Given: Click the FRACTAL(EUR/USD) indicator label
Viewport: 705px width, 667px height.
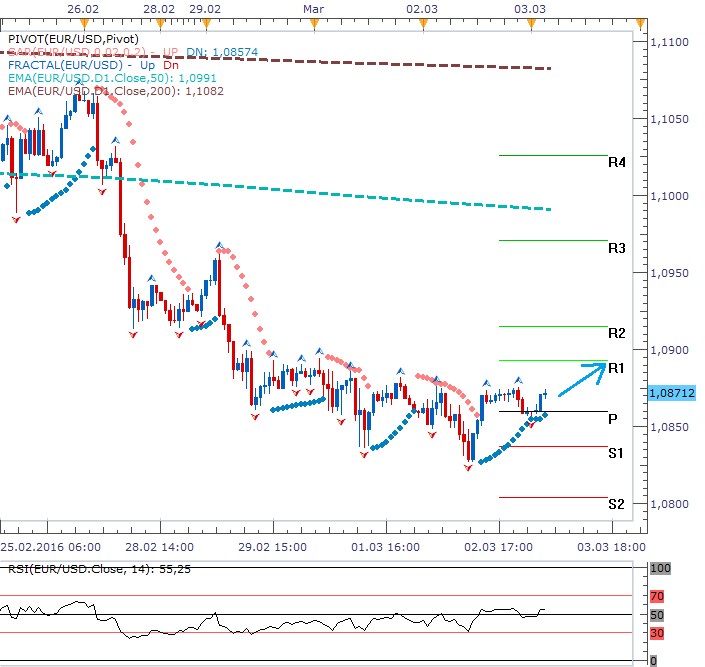Looking at the screenshot, I should (x=60, y=64).
